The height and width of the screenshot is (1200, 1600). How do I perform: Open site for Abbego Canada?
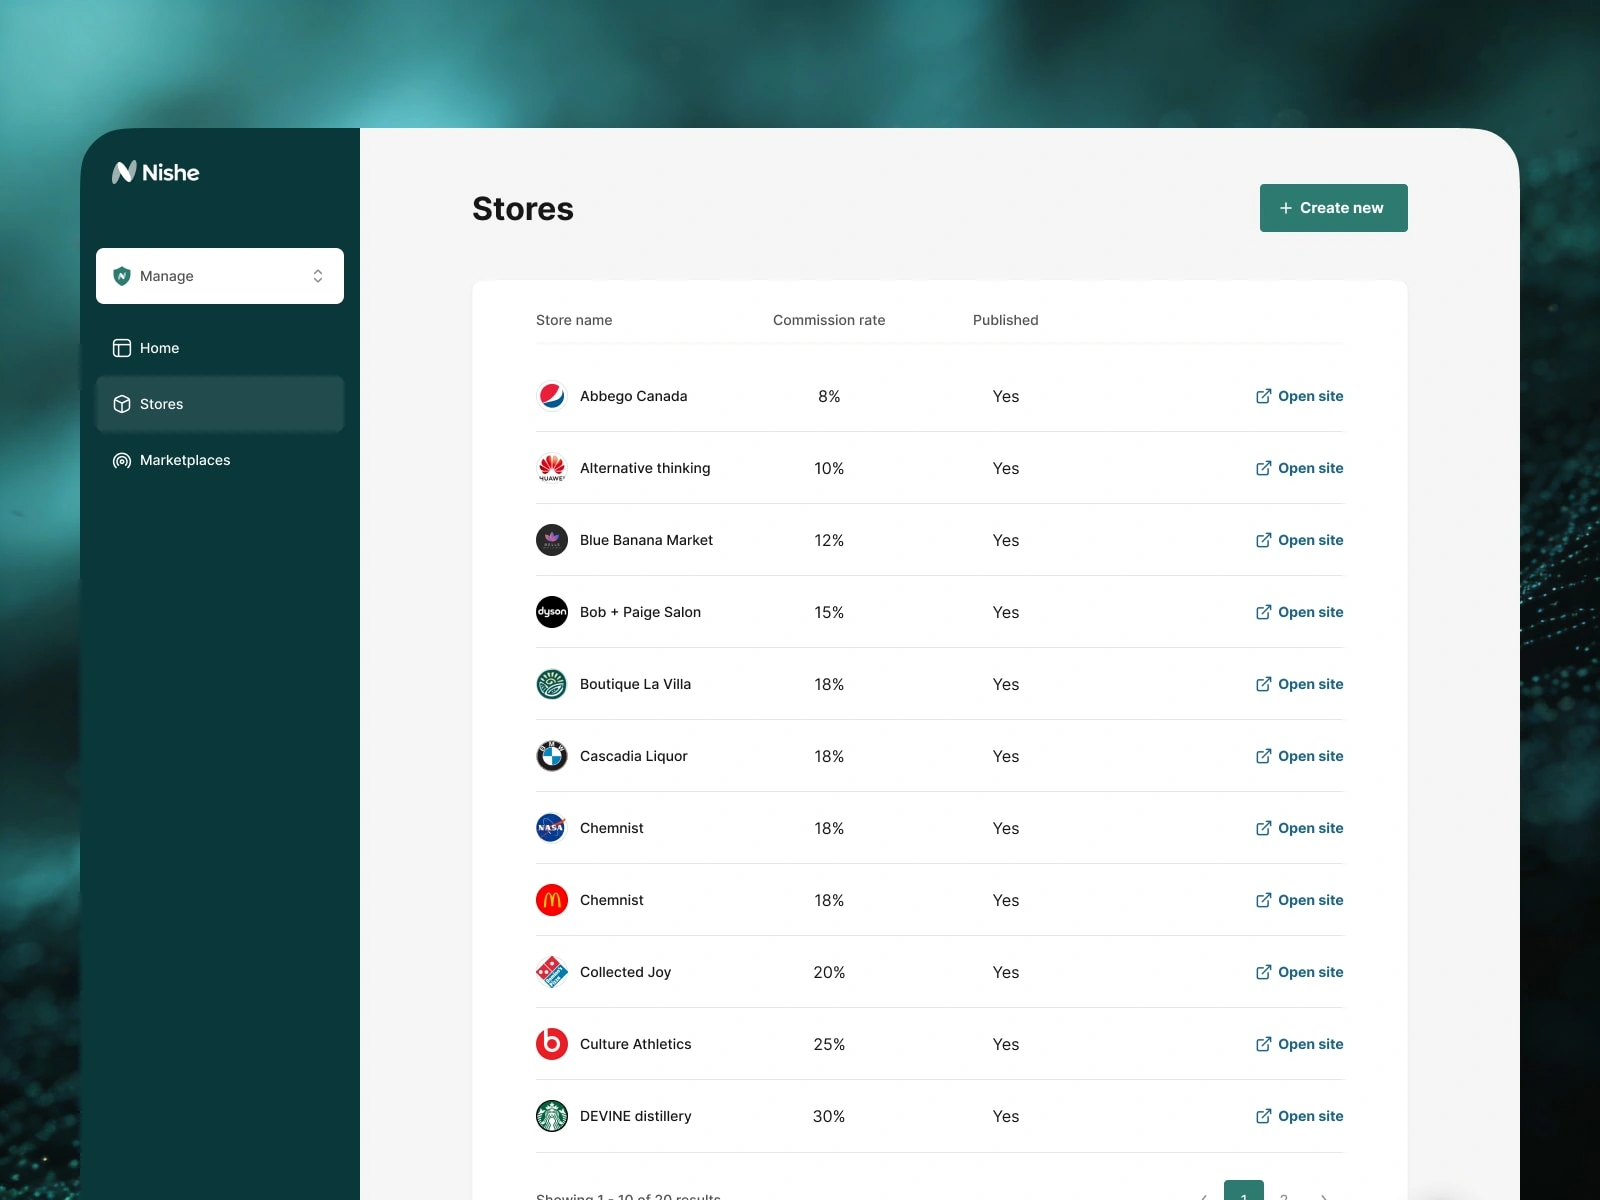coord(1299,396)
